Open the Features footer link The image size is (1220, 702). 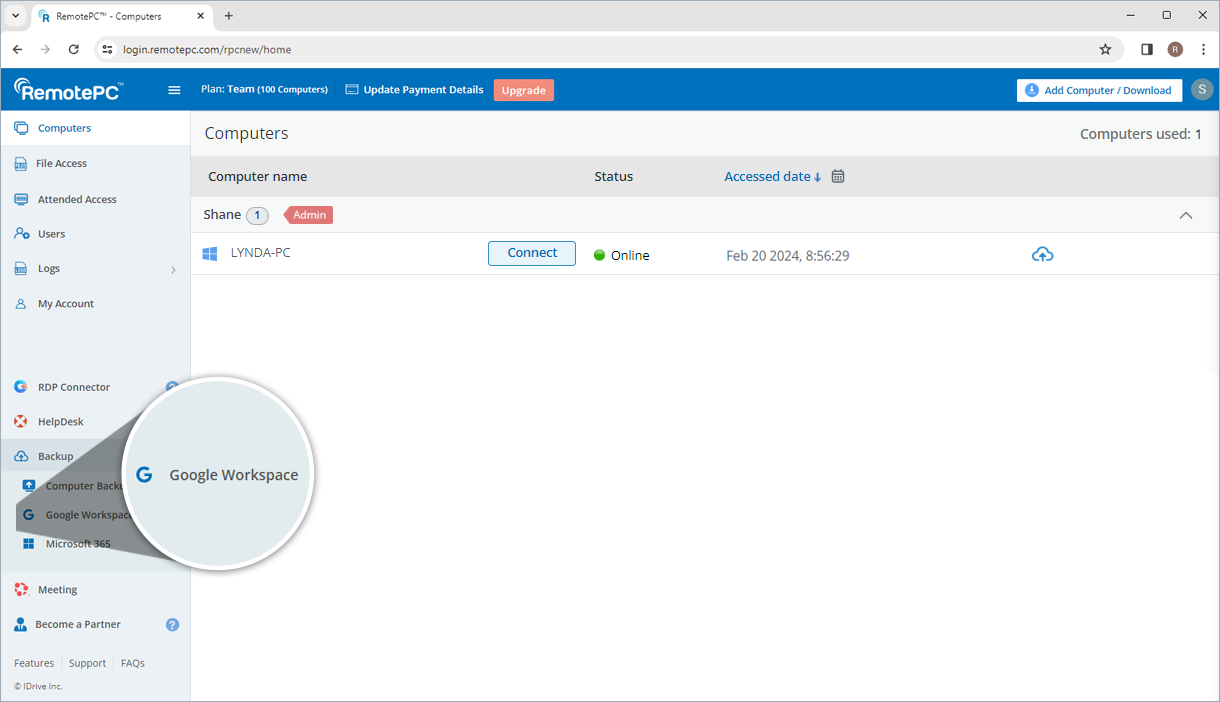(x=34, y=663)
